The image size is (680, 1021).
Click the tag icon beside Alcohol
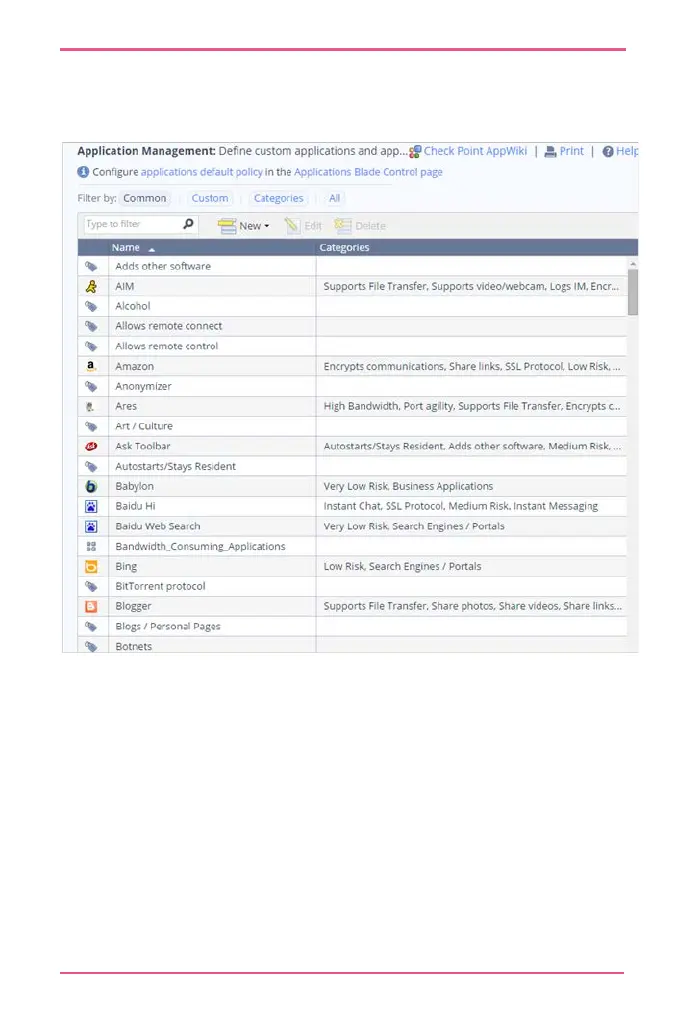(91, 306)
